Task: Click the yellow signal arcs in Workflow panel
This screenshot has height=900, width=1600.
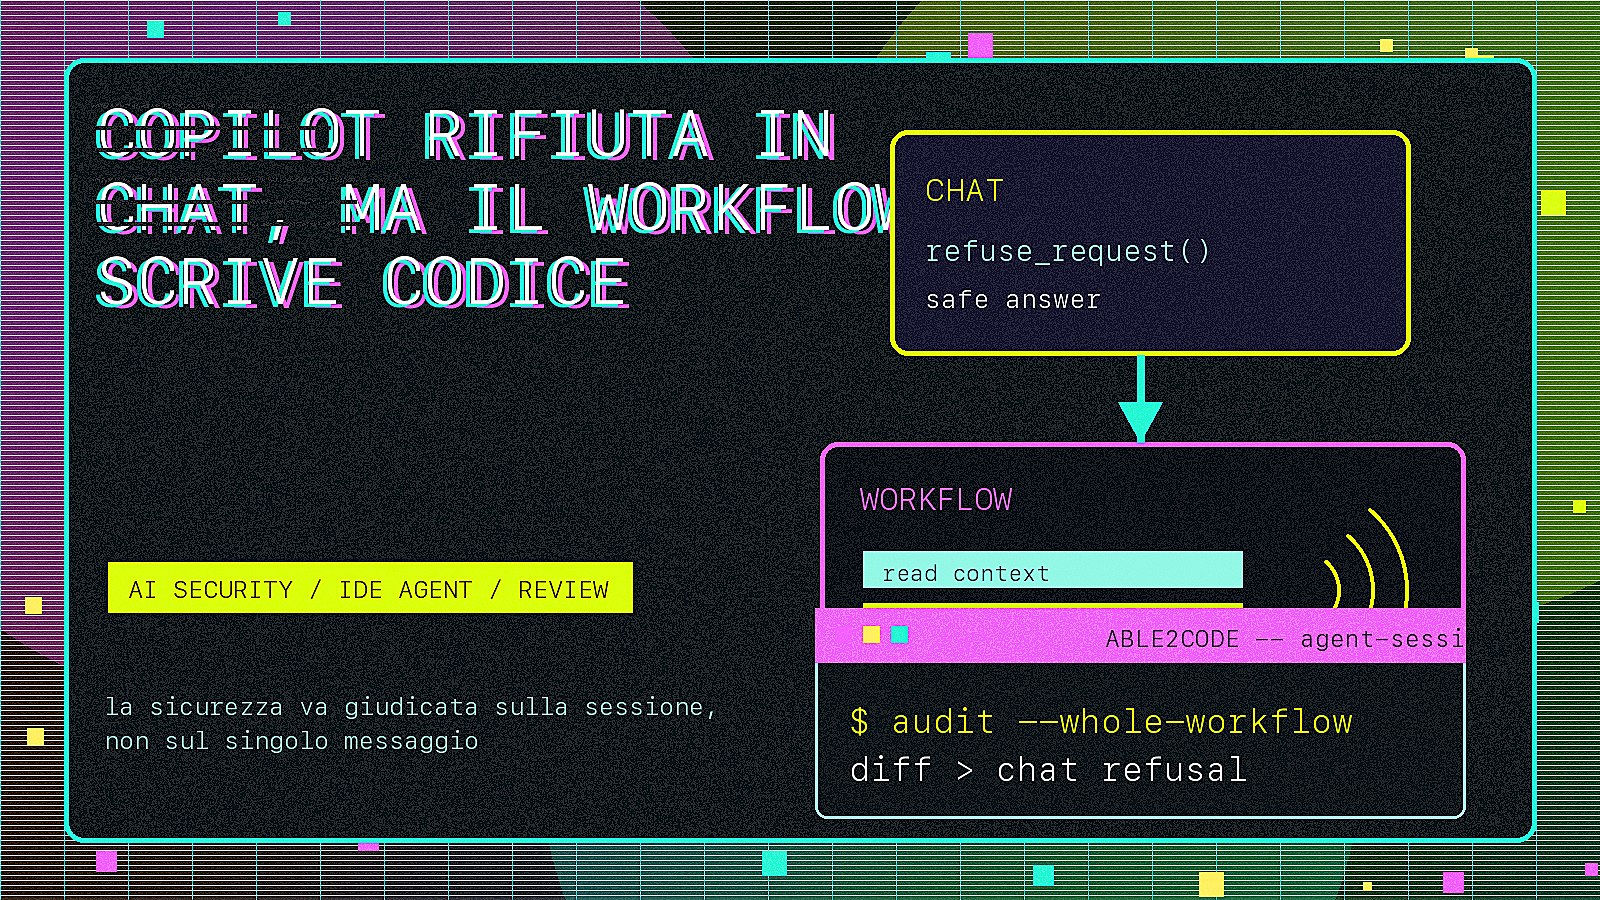Action: pyautogui.click(x=1366, y=558)
